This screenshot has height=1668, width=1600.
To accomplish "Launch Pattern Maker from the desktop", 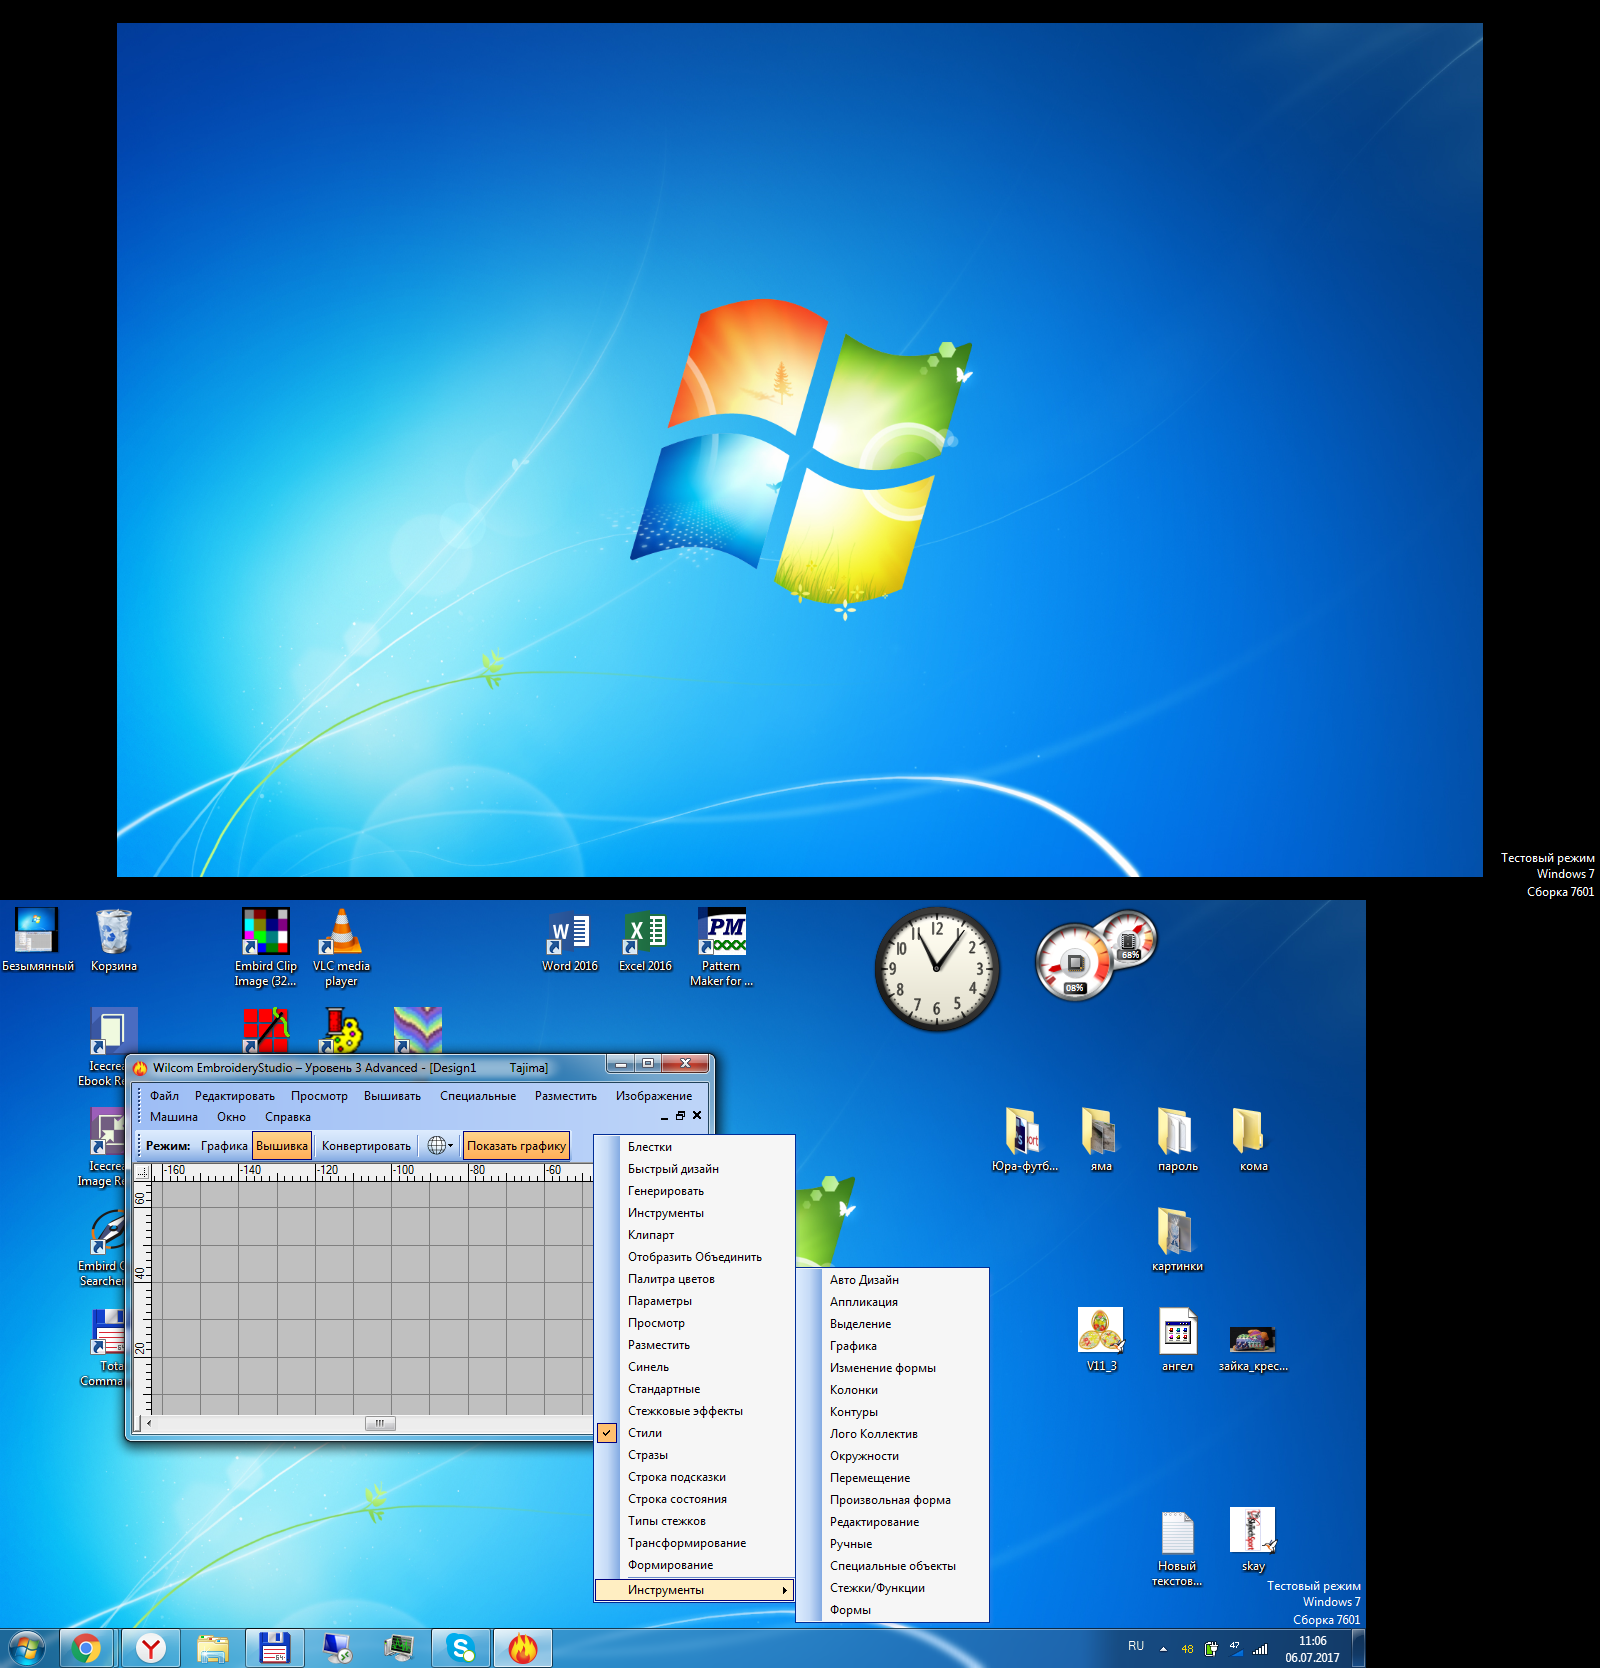I will pos(721,946).
